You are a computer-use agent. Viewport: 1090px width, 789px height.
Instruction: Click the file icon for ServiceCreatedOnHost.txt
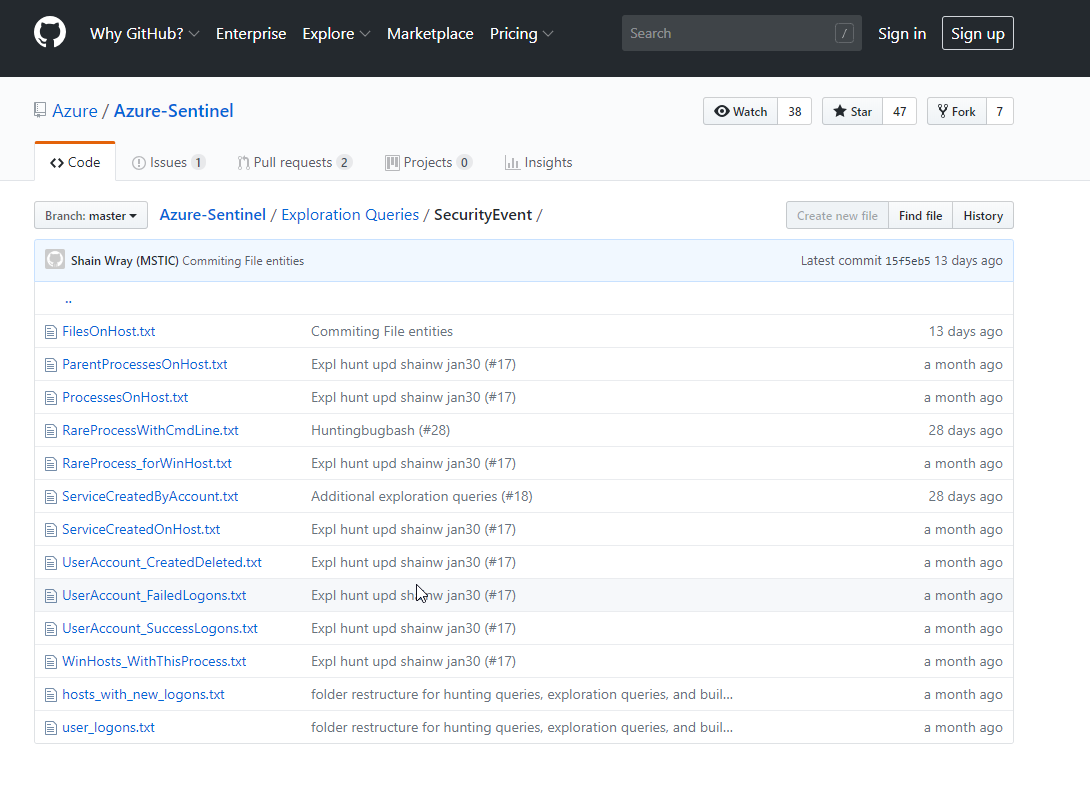(51, 530)
